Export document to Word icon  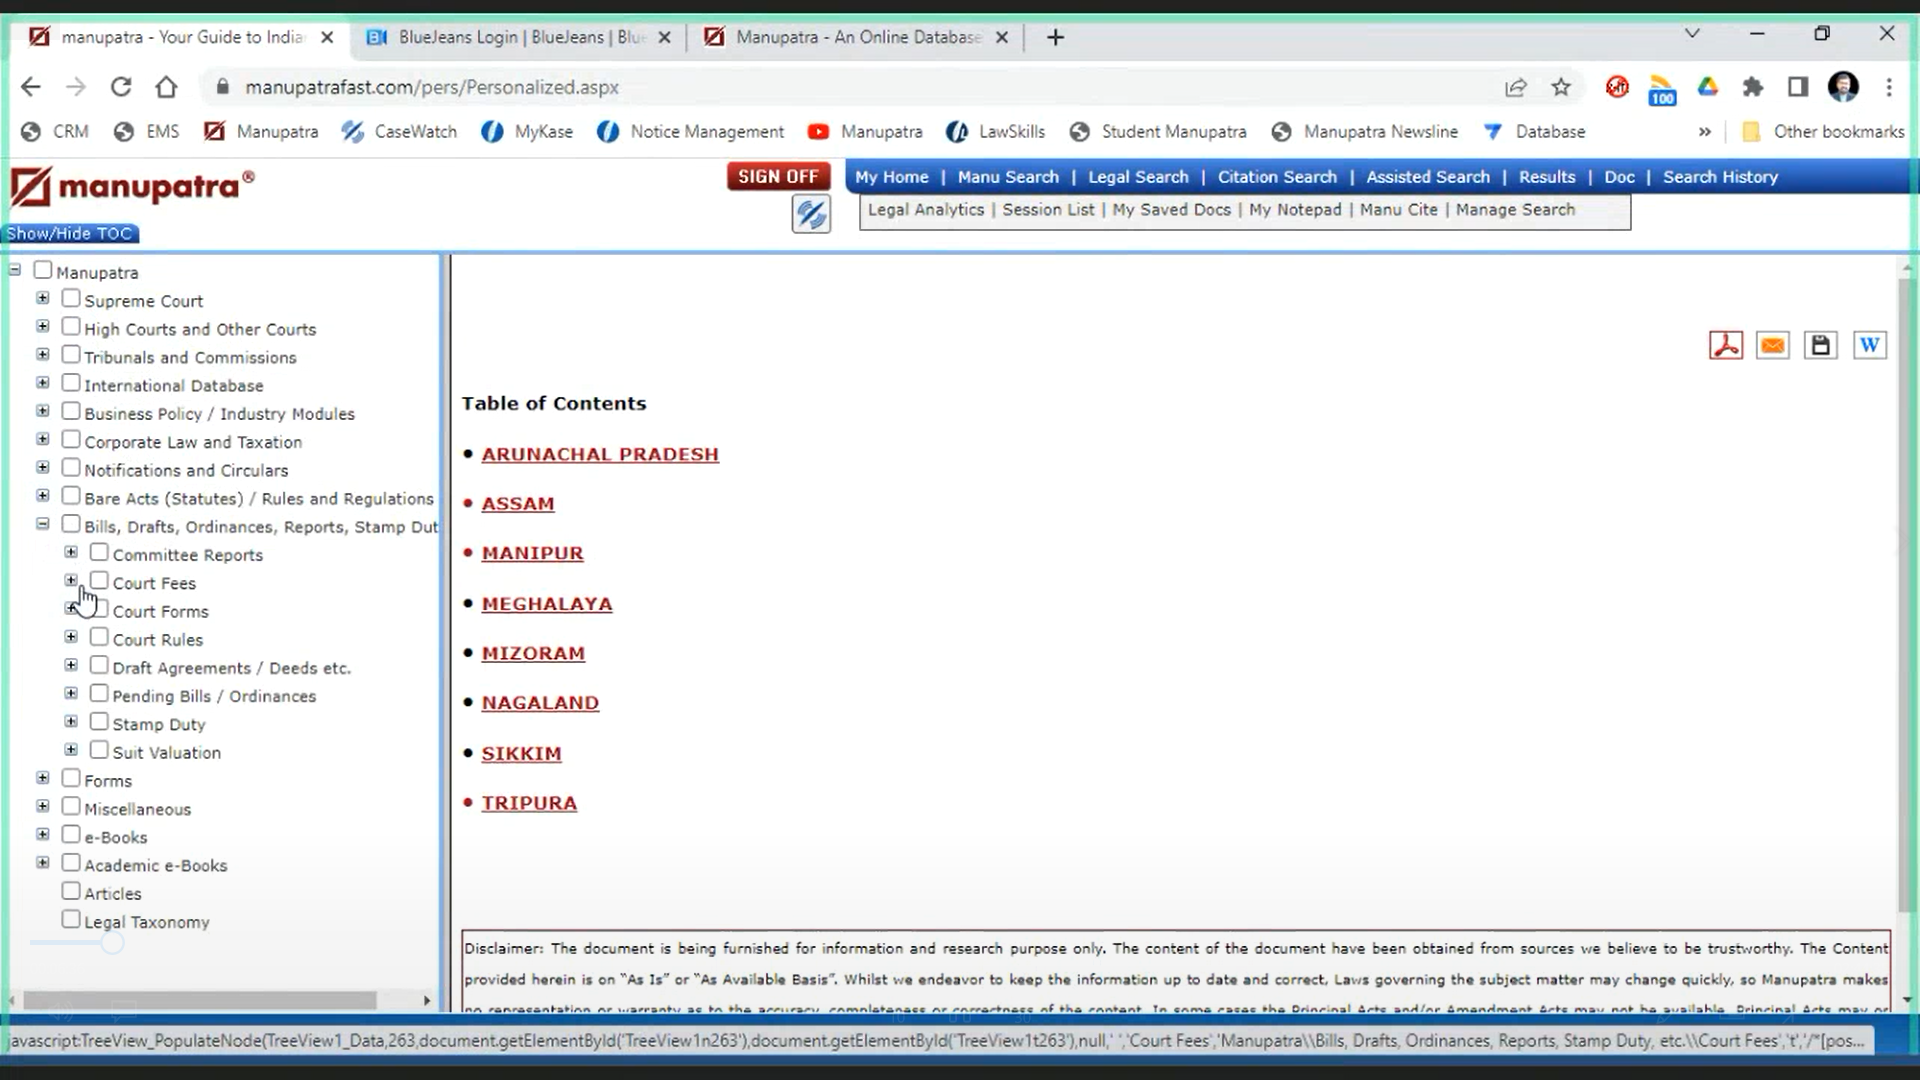pos(1869,345)
